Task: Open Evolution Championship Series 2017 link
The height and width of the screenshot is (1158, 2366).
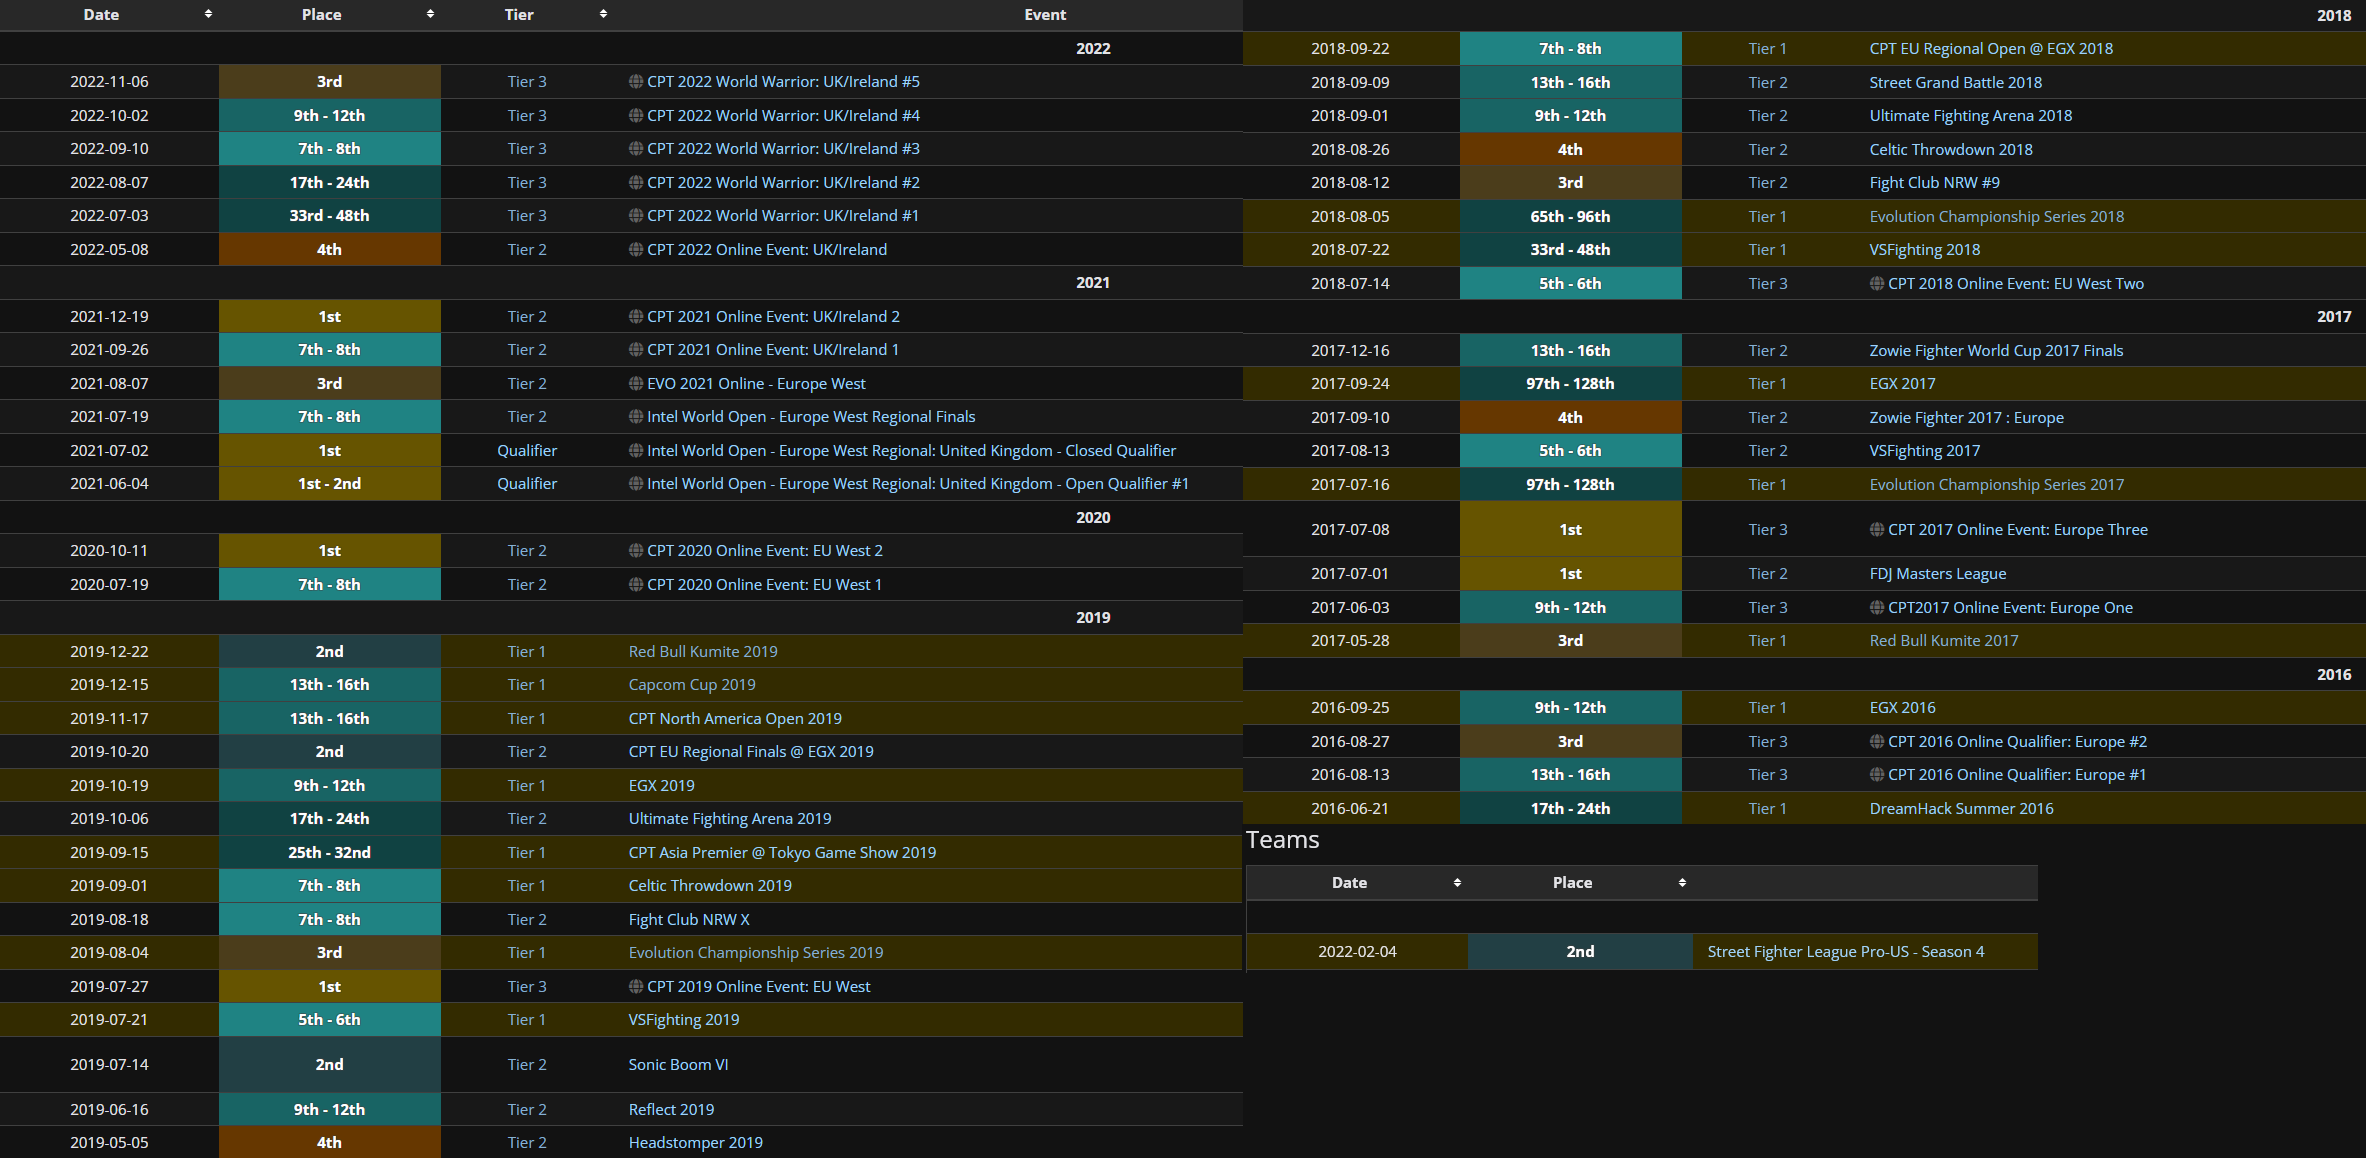Action: click(x=1996, y=485)
